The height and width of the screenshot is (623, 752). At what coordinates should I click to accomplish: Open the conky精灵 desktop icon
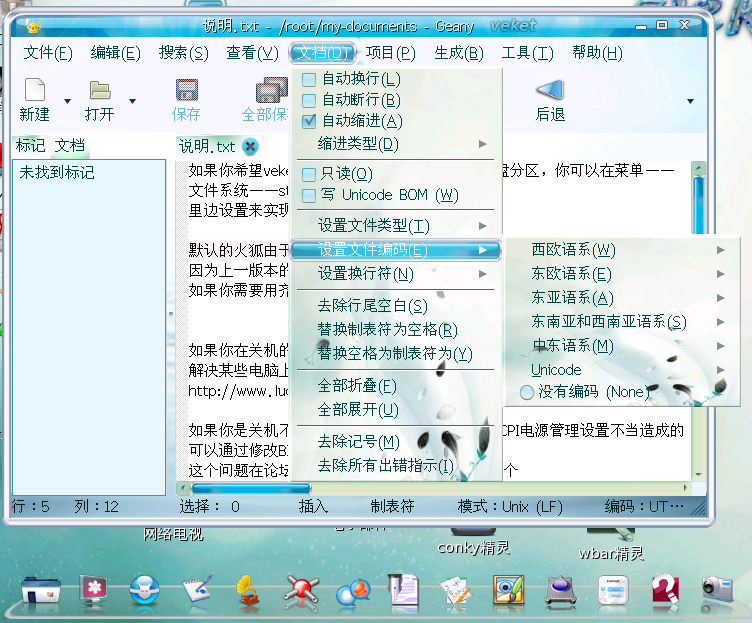[x=474, y=542]
